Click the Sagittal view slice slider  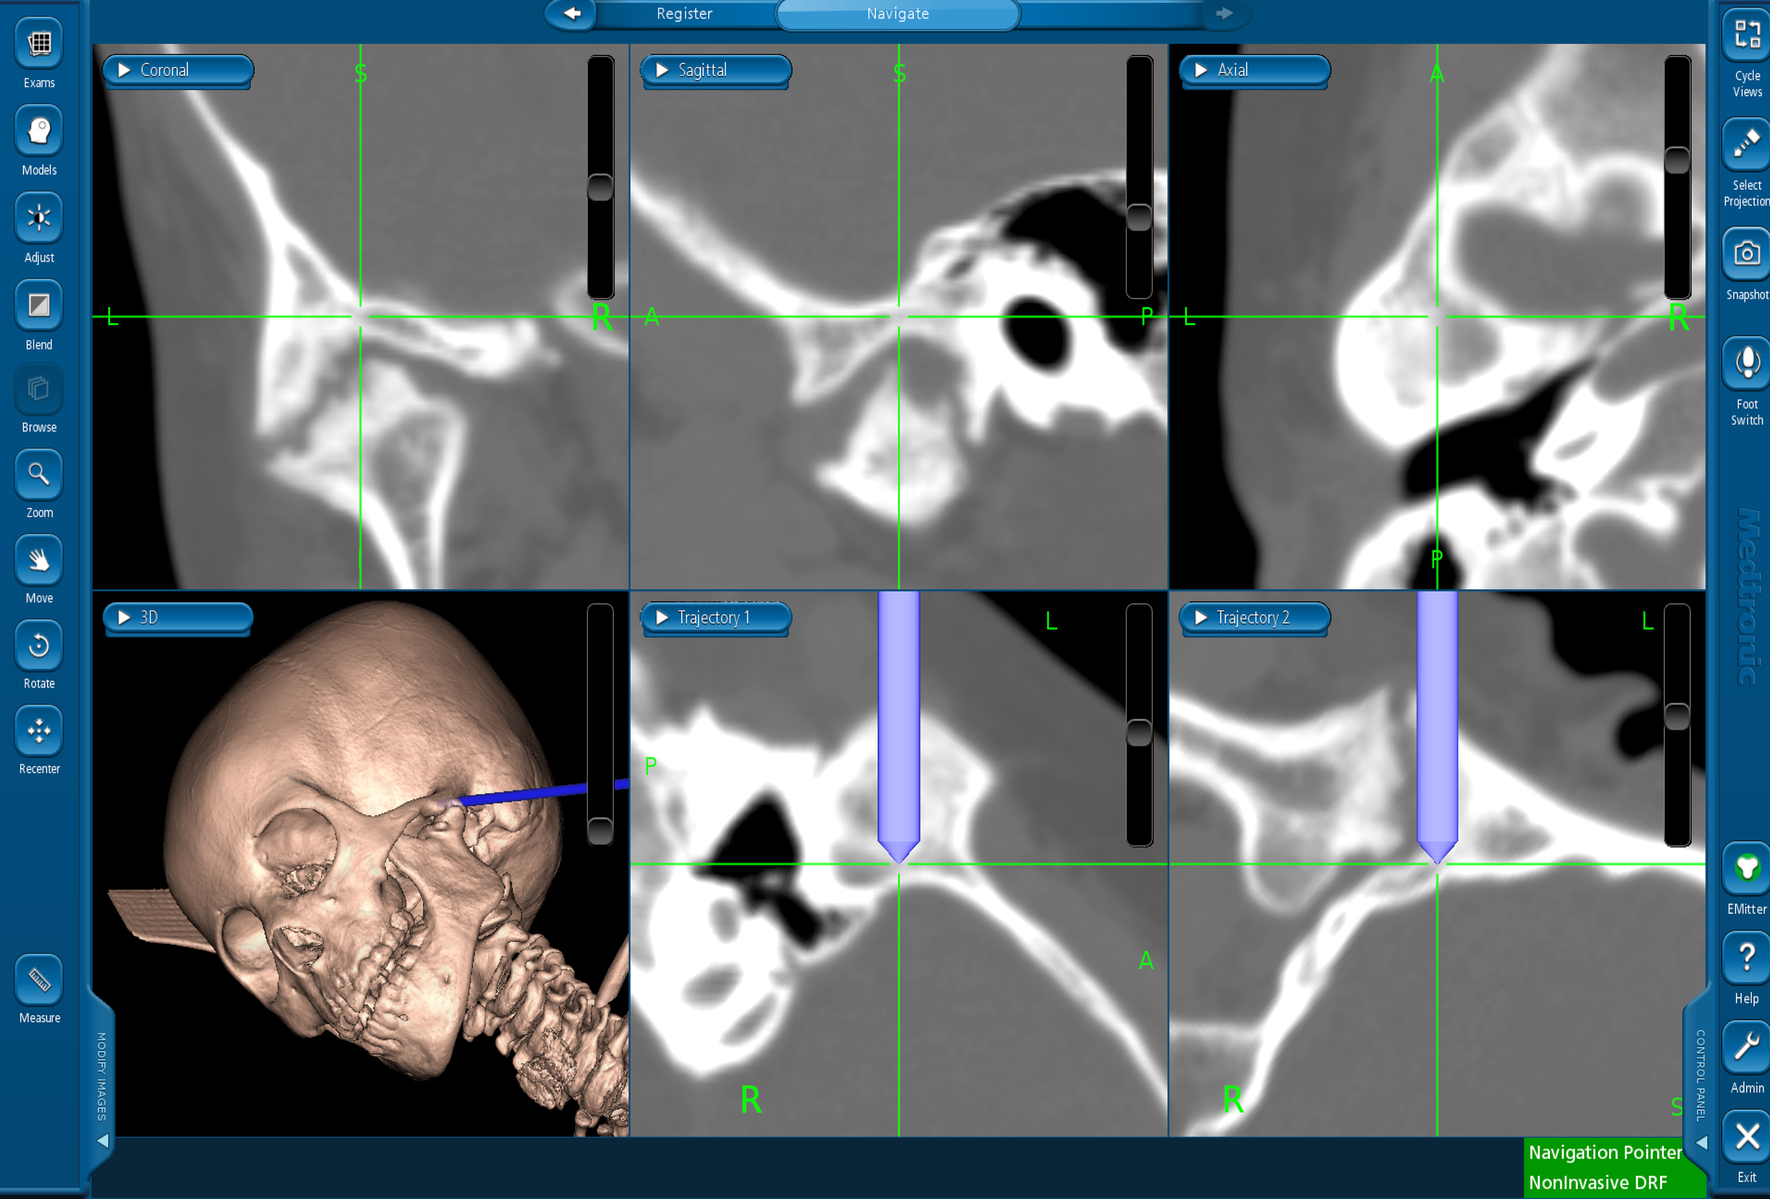pos(1139,217)
